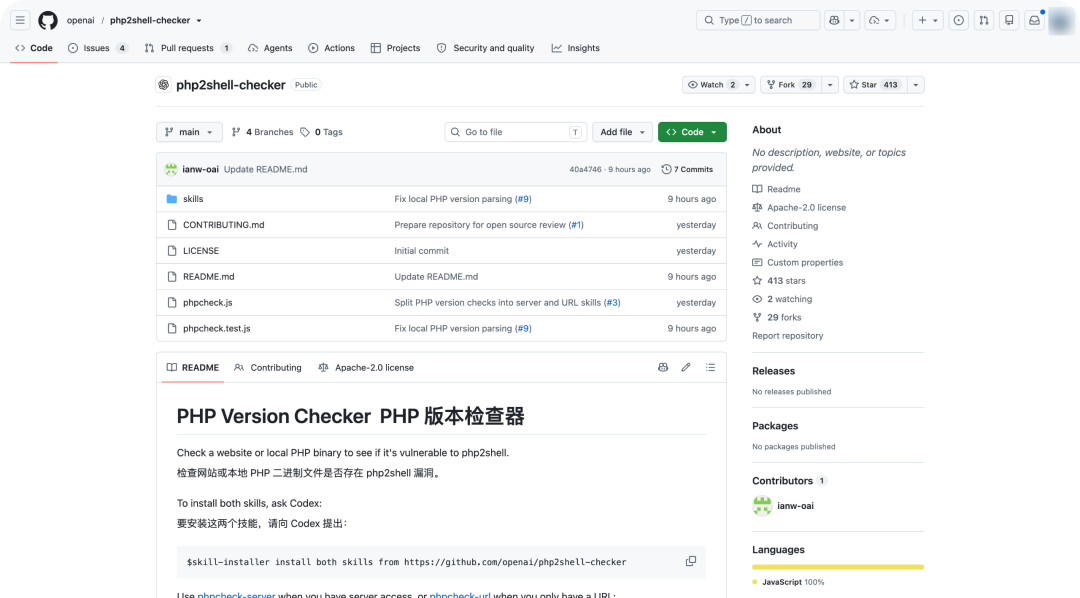The height and width of the screenshot is (598, 1080).
Task: Click the repository avatar beside php2shell-checker title
Action: pyautogui.click(x=164, y=85)
